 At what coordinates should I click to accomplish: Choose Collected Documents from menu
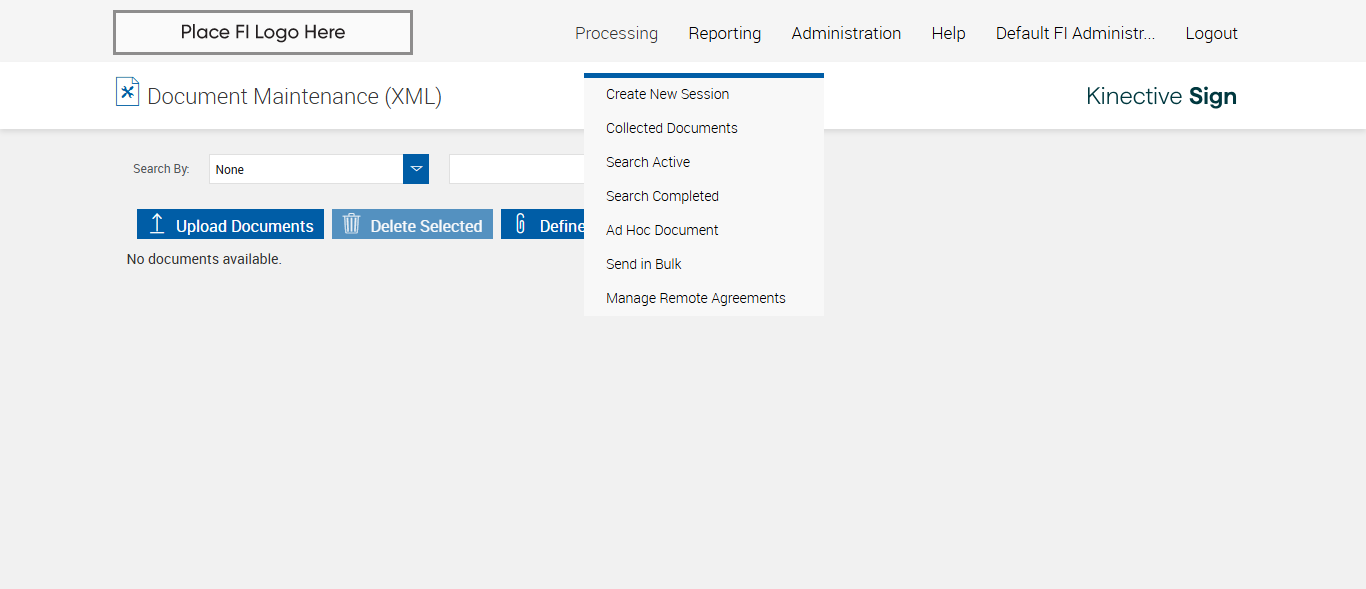pyautogui.click(x=671, y=128)
